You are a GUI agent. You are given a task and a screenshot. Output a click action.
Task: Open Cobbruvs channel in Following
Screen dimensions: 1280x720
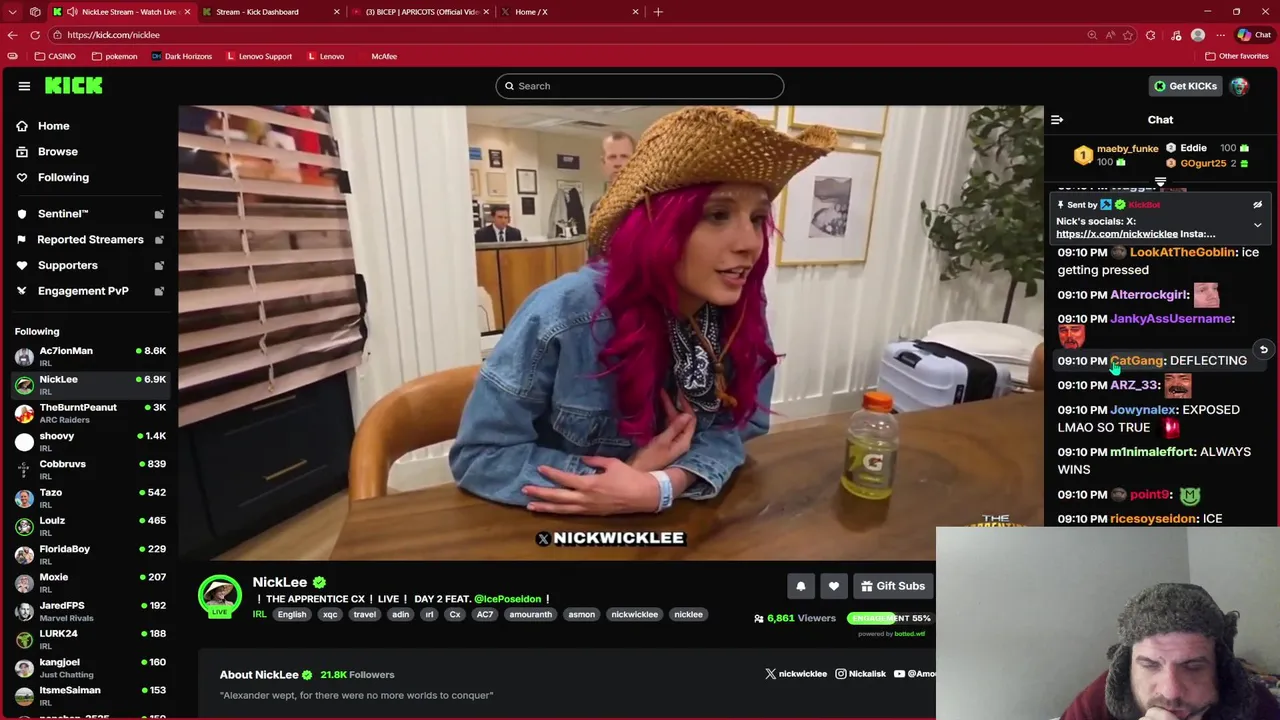click(x=90, y=469)
